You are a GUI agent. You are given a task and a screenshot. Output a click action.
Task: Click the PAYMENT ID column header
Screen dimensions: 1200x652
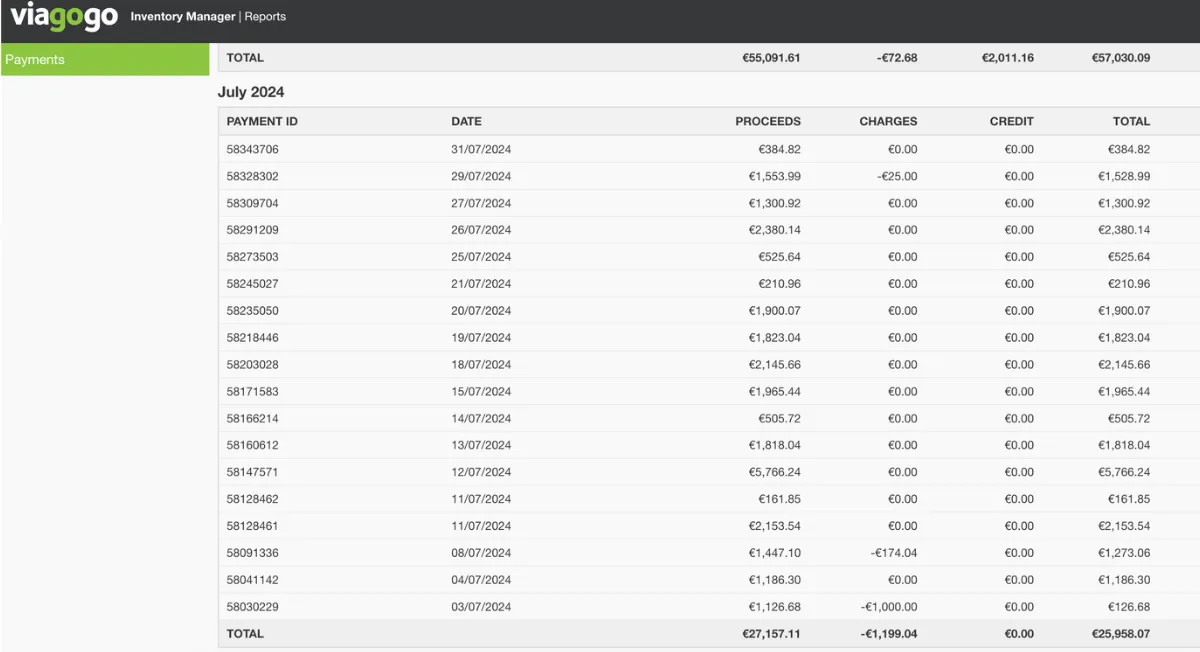[262, 122]
